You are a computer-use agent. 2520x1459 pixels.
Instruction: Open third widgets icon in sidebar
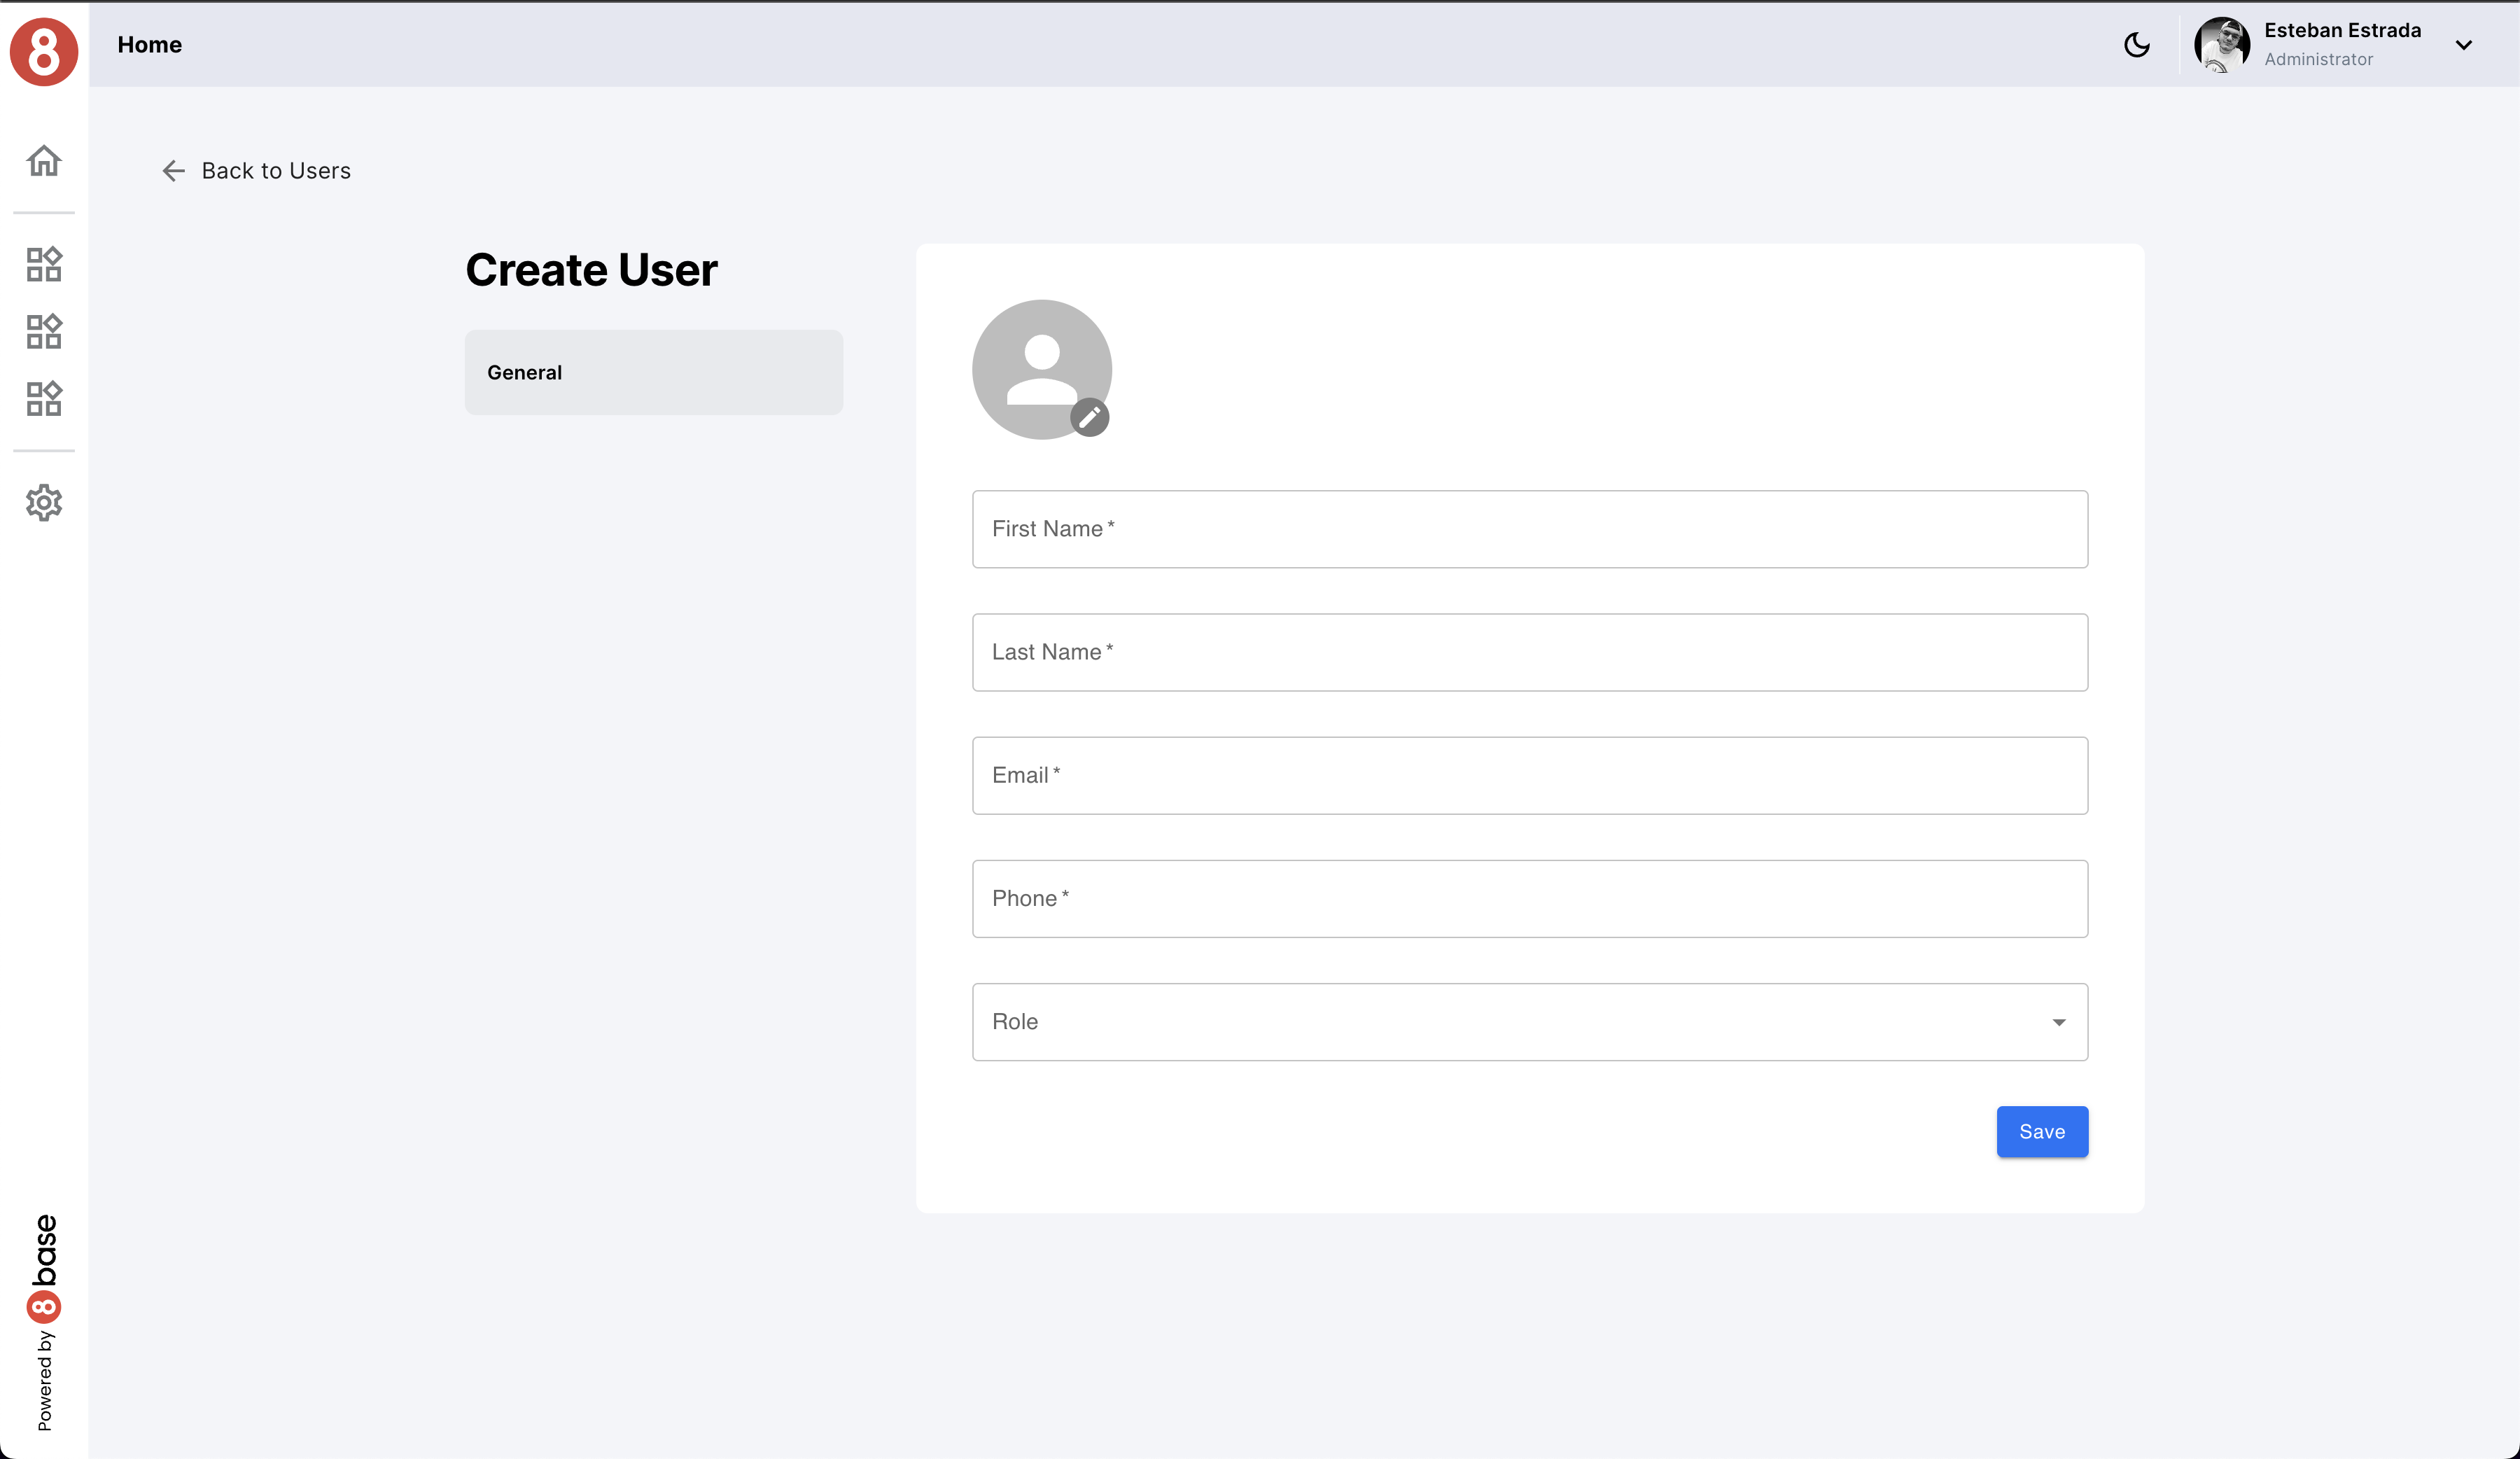tap(44, 398)
